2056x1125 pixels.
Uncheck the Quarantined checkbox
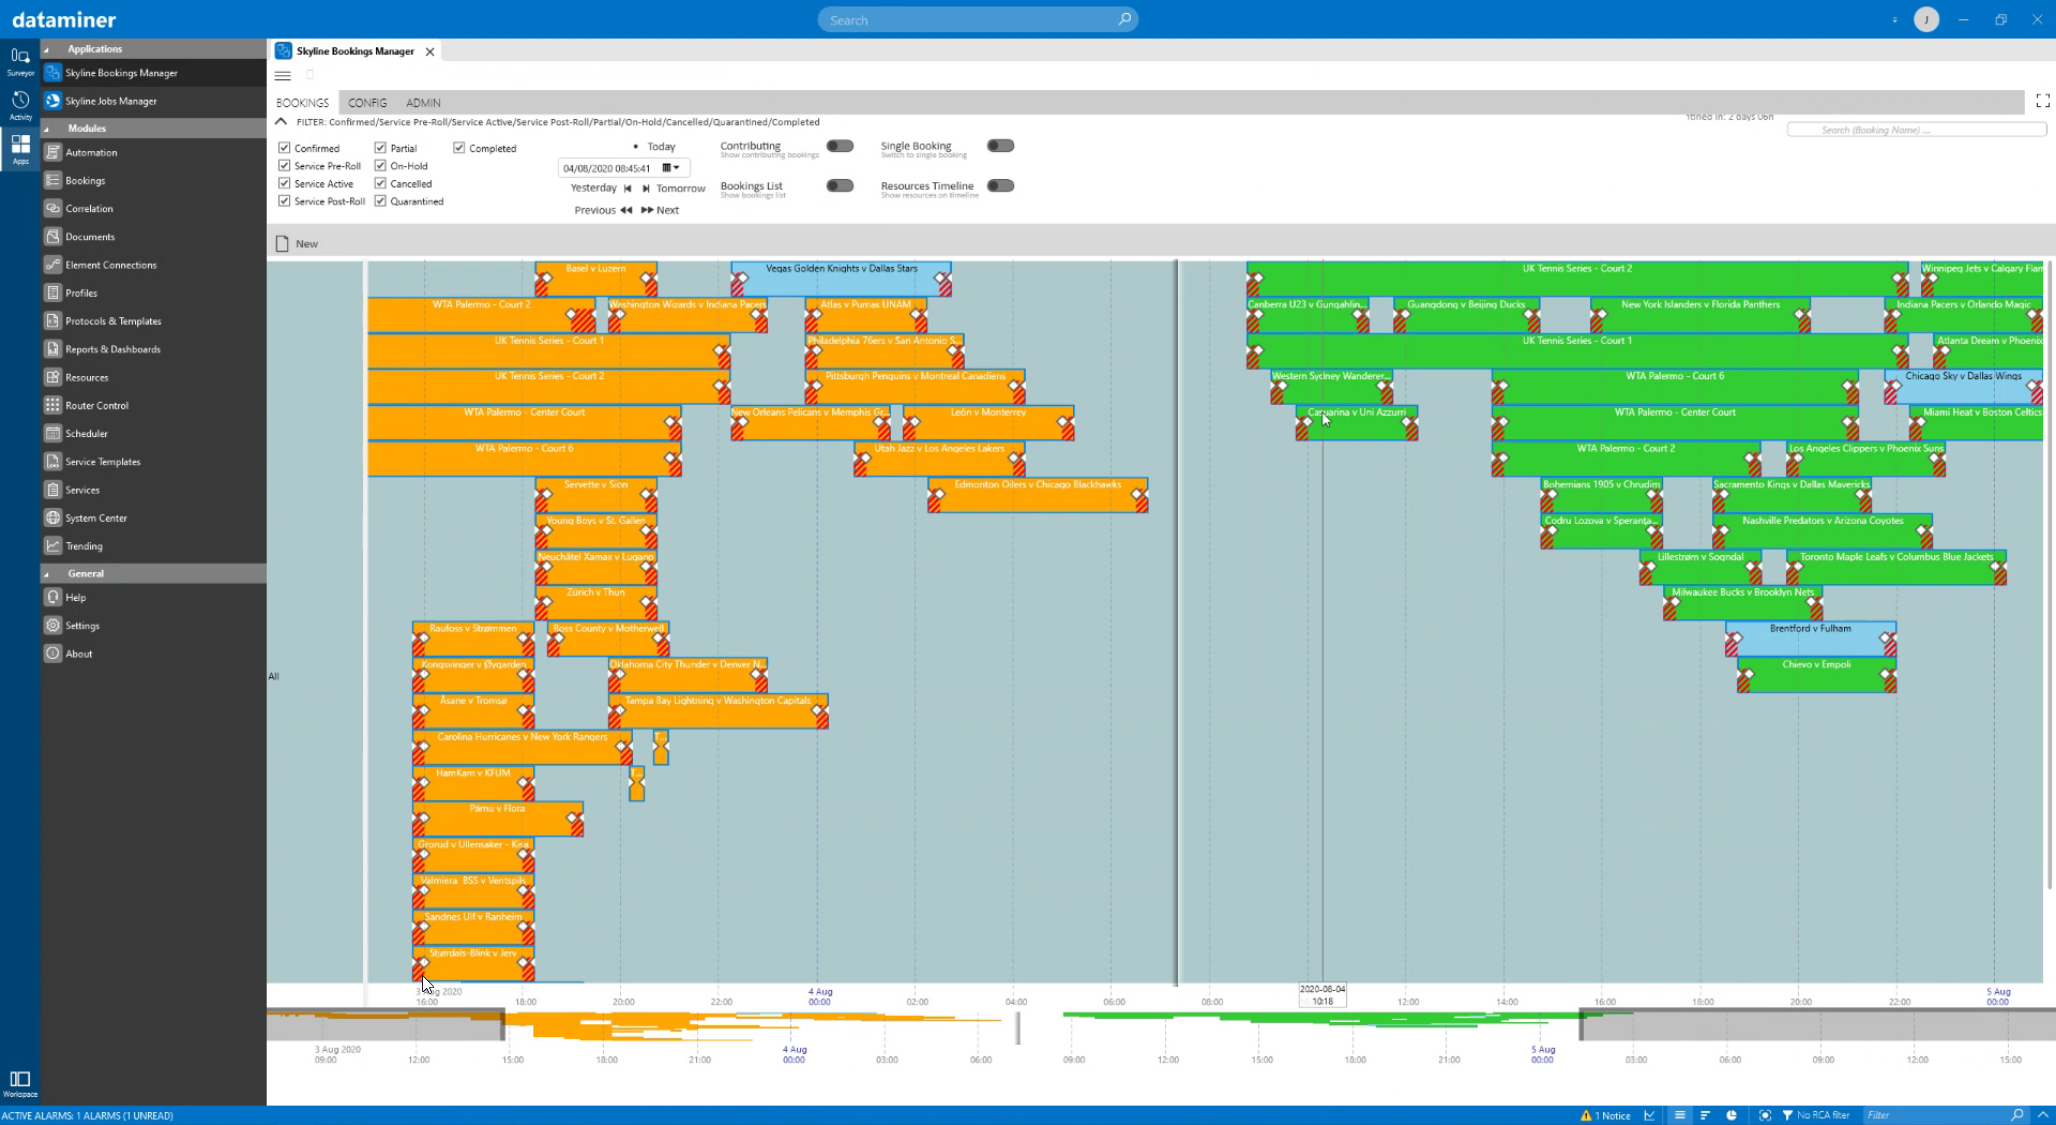380,201
